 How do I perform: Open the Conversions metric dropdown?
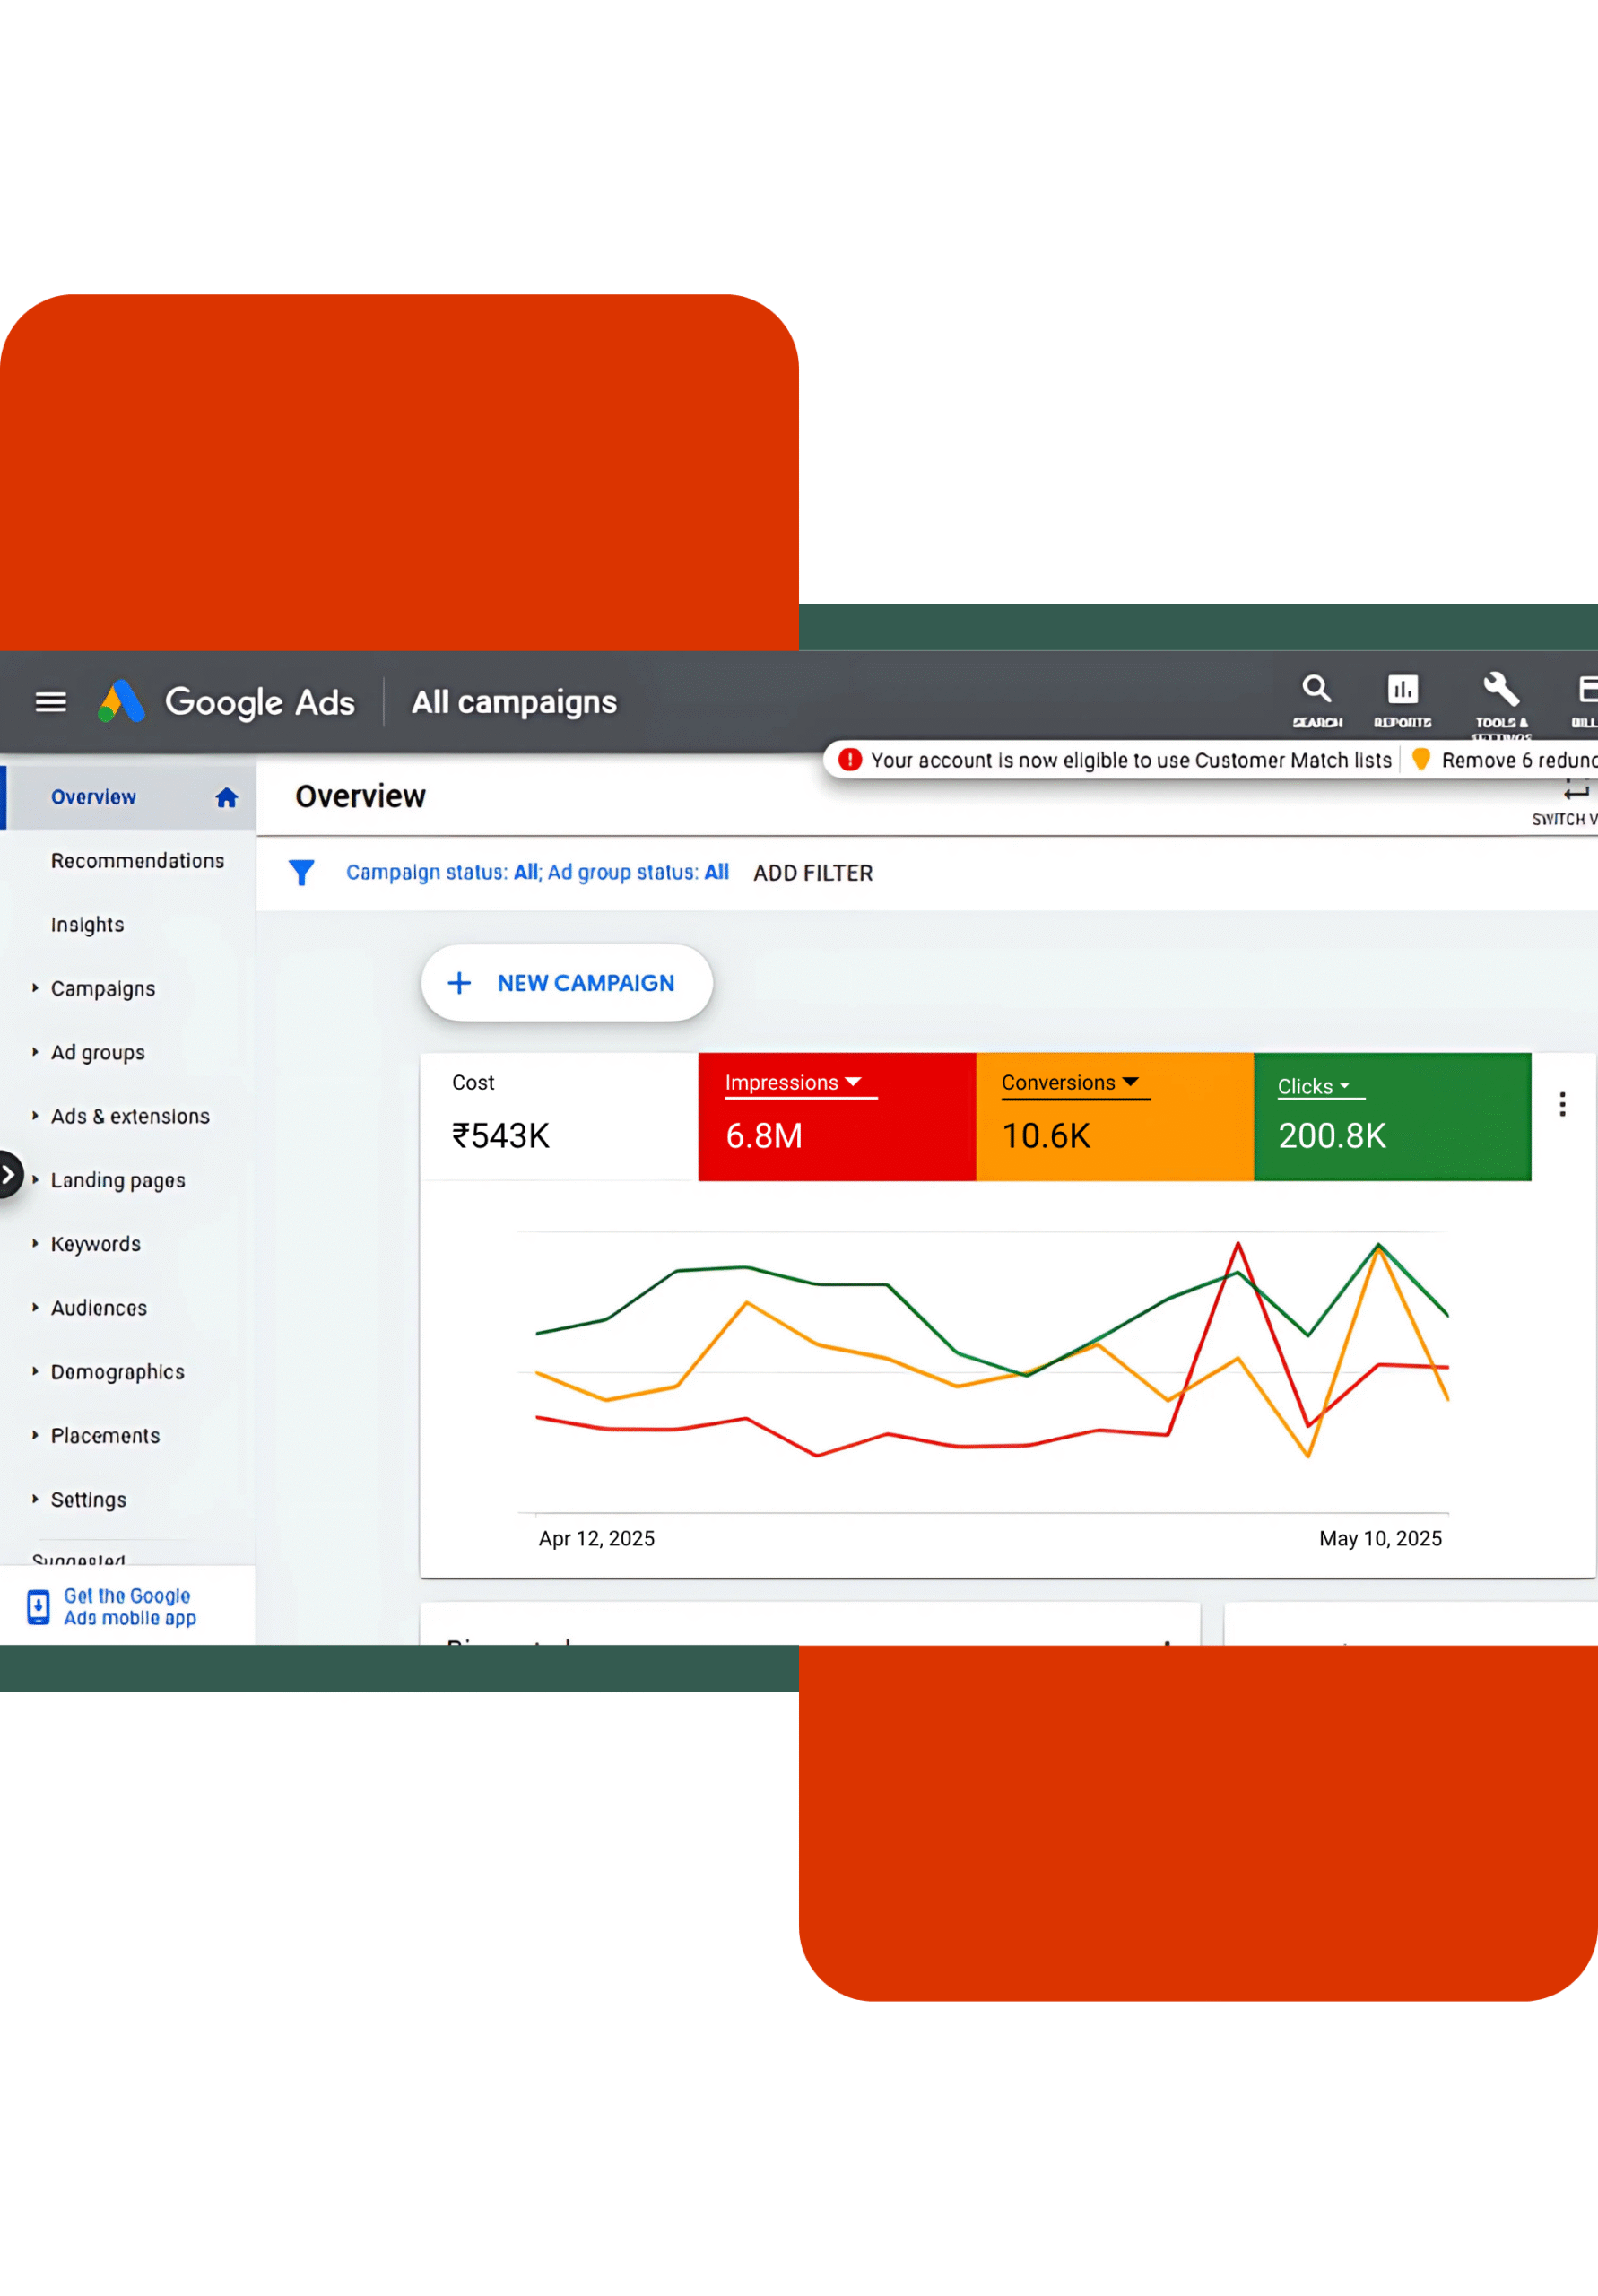(1130, 1083)
